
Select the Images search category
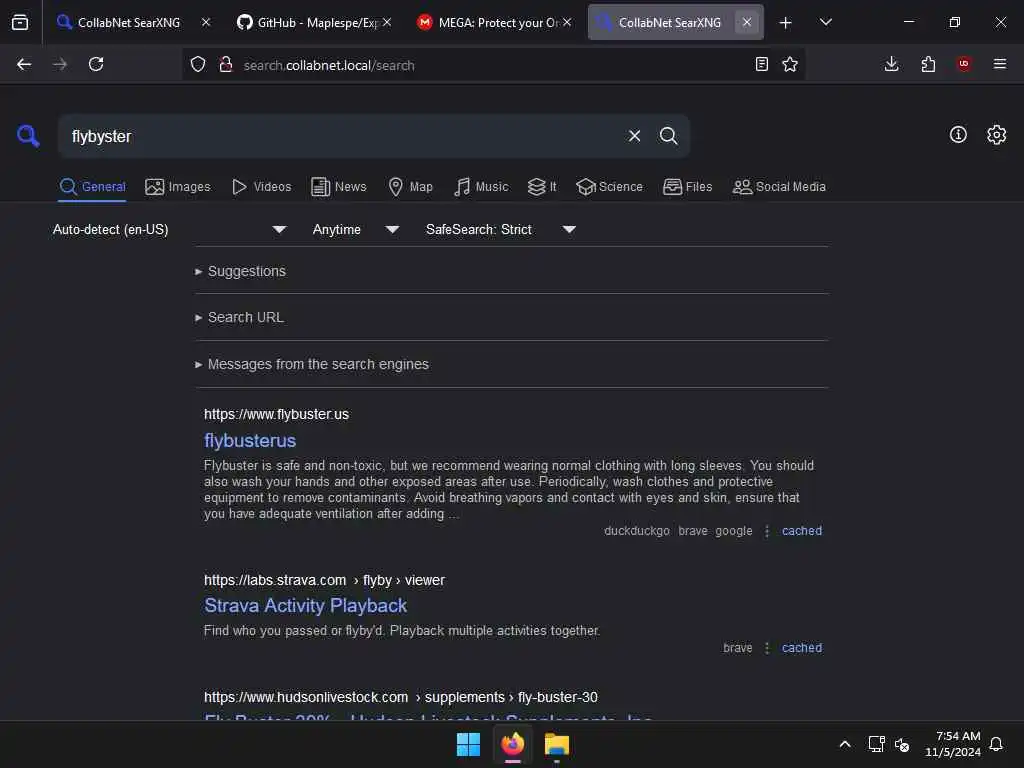[178, 187]
